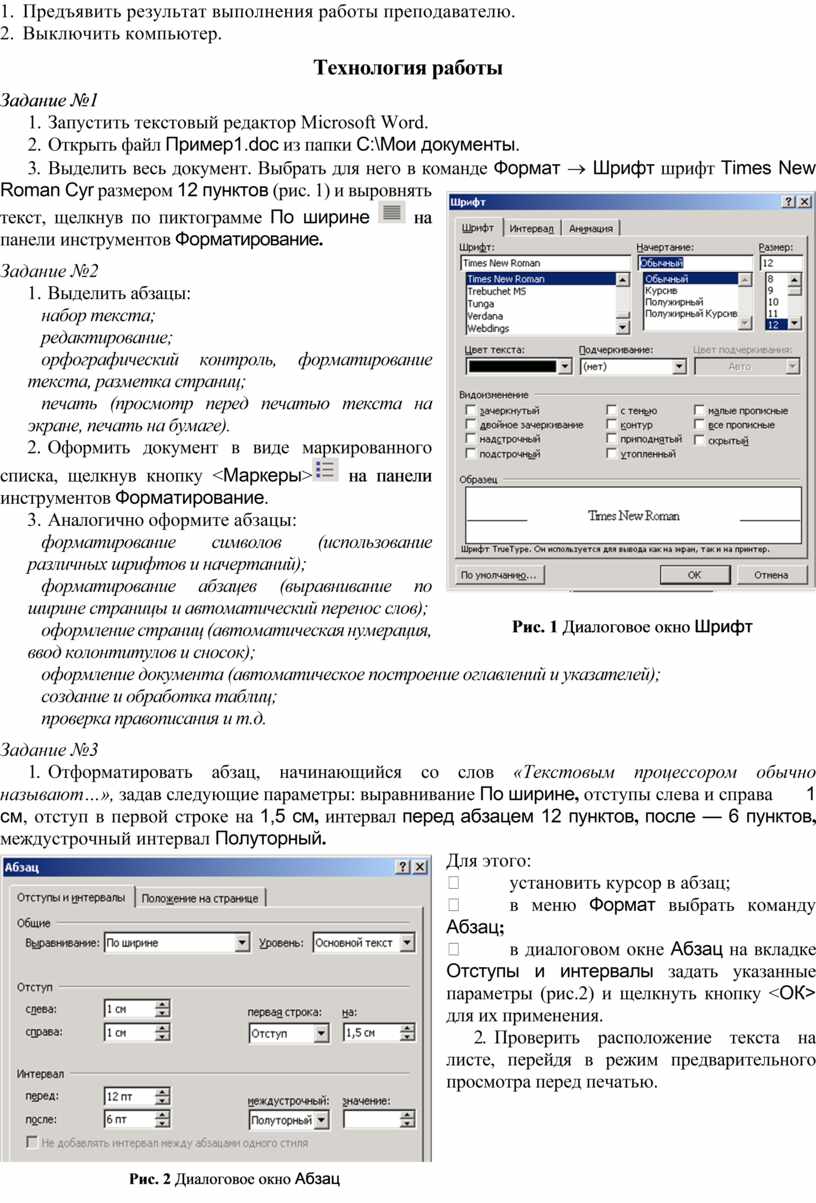The image size is (816, 1203).
Task: Select Webdings in the font list
Action: [539, 327]
